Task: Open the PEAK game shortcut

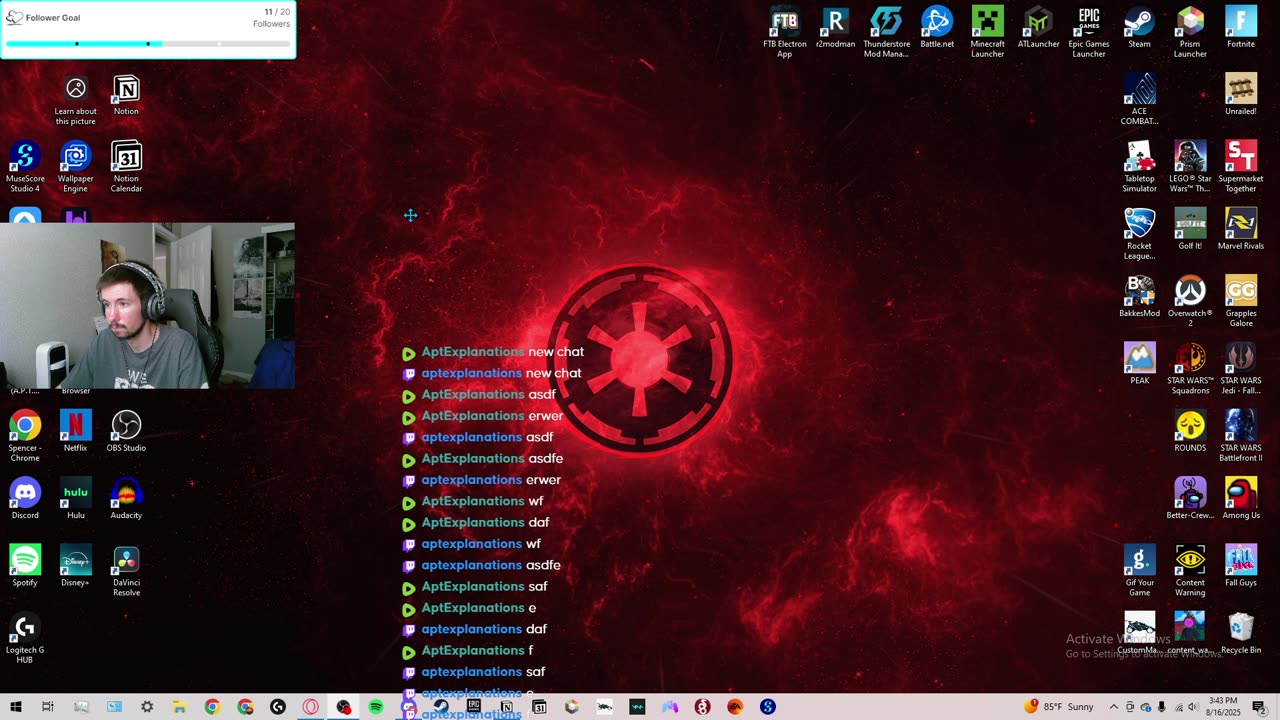Action: tap(1139, 364)
